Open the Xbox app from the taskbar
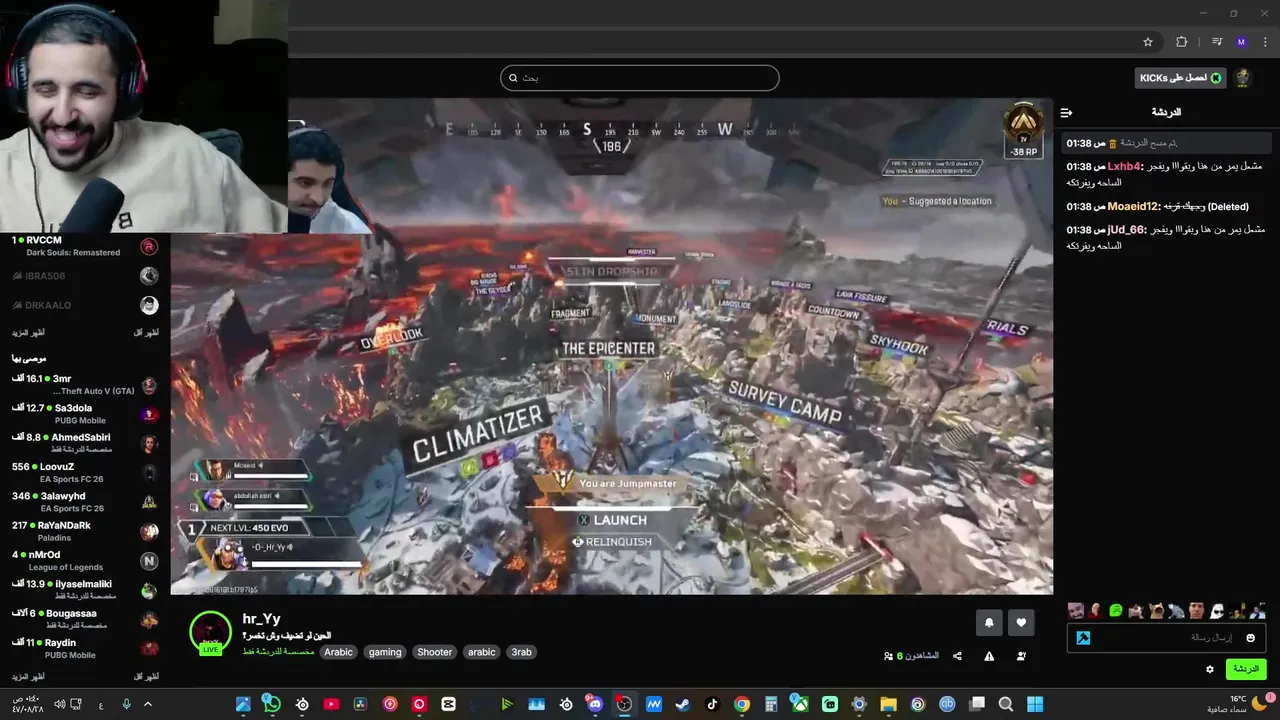The width and height of the screenshot is (1280, 720). (x=800, y=704)
